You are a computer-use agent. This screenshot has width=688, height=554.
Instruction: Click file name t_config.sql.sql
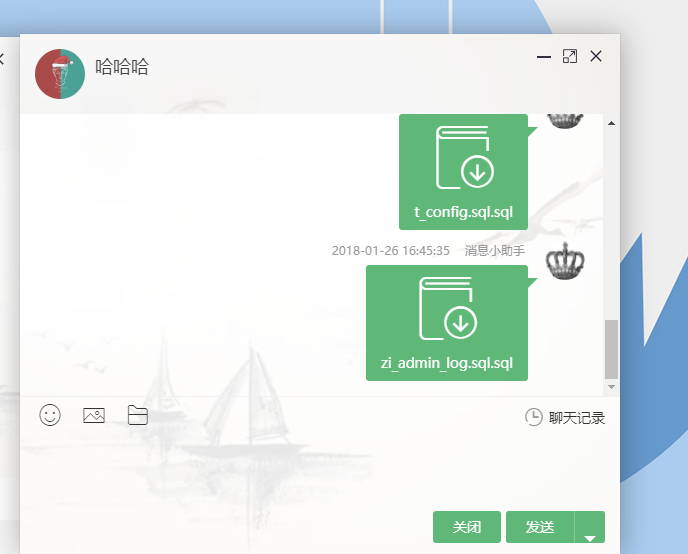coord(463,212)
